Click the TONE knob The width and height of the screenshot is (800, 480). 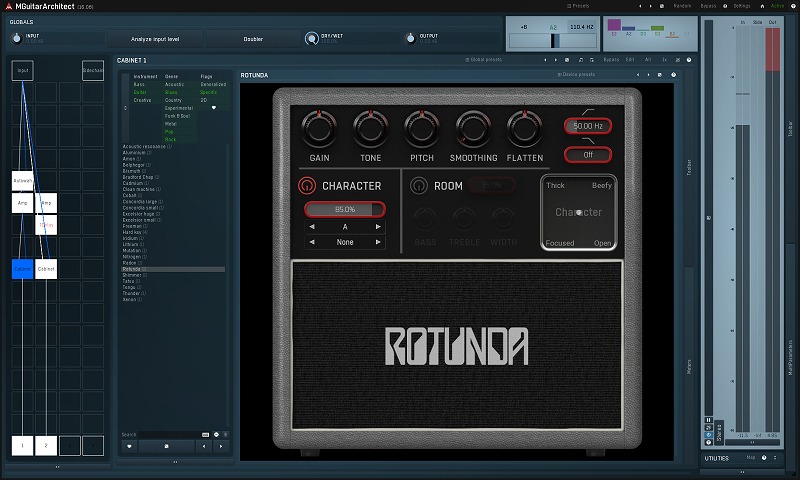click(370, 129)
